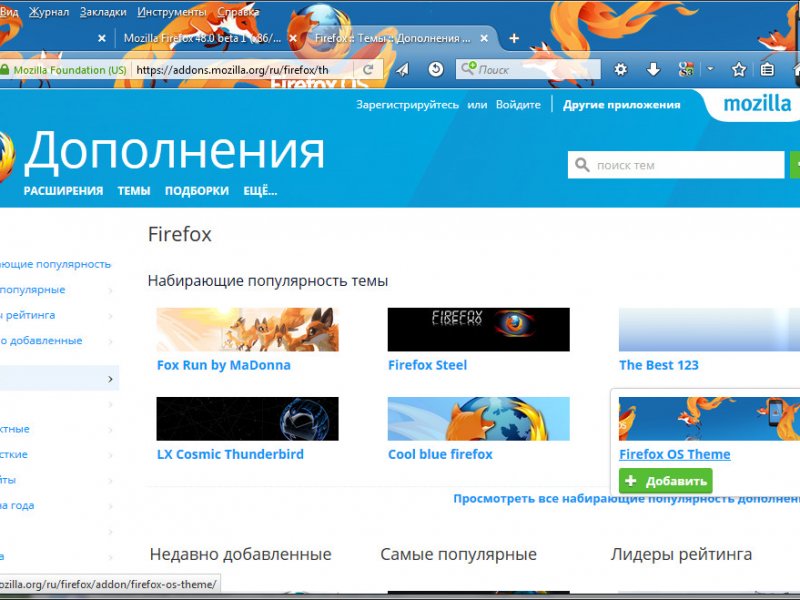The image size is (800, 600).
Task: Bookmark this page with the star icon
Action: [739, 69]
